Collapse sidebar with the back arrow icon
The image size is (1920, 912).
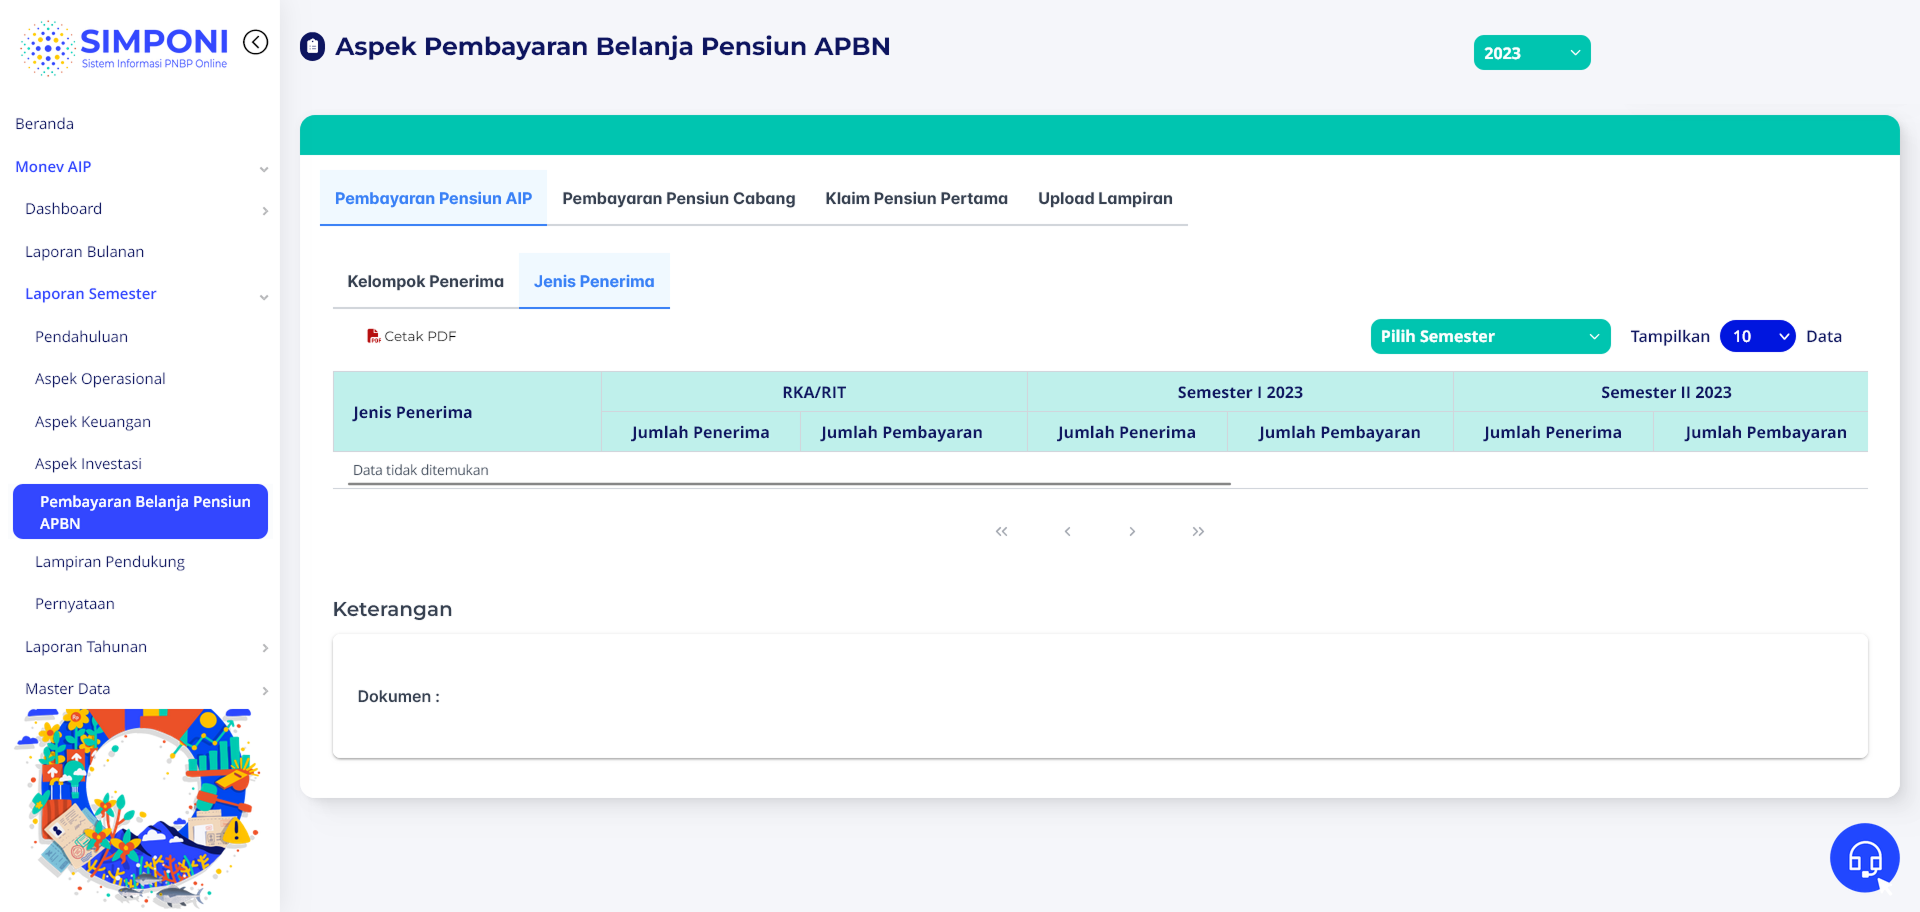click(x=256, y=42)
